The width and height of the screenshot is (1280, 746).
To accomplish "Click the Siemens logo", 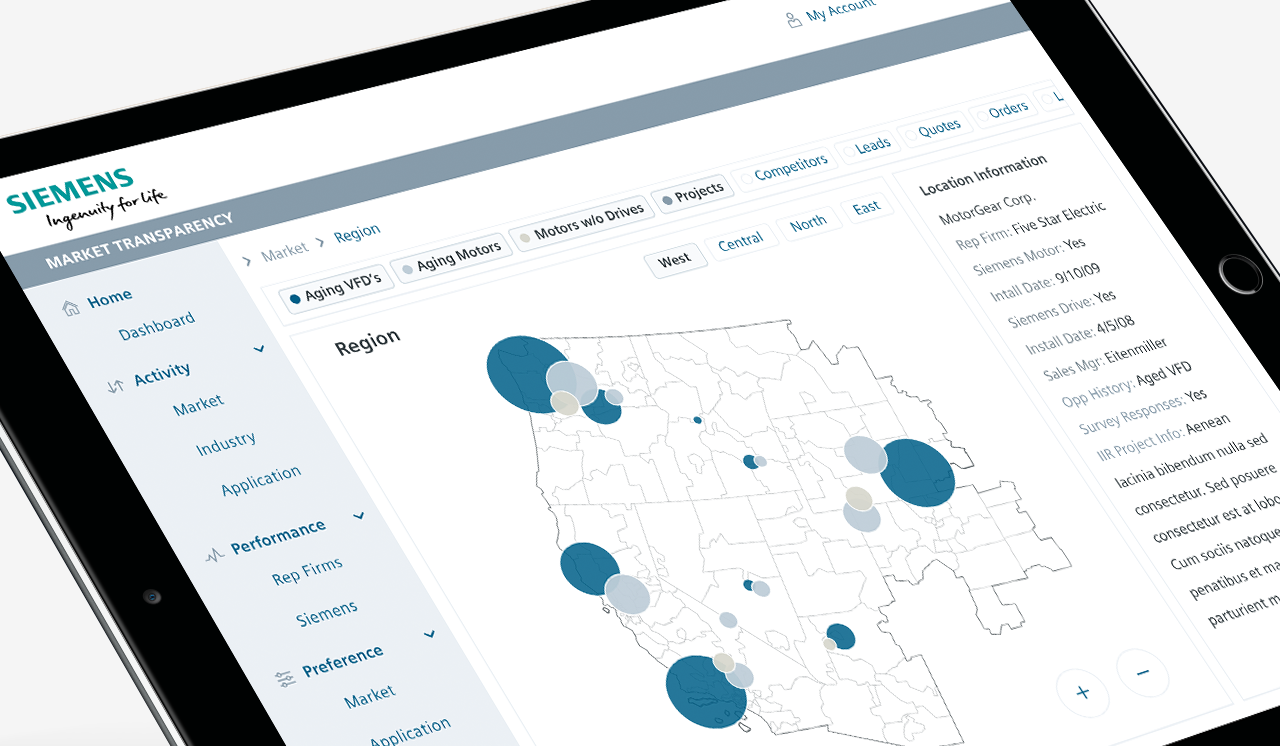I will tap(84, 197).
